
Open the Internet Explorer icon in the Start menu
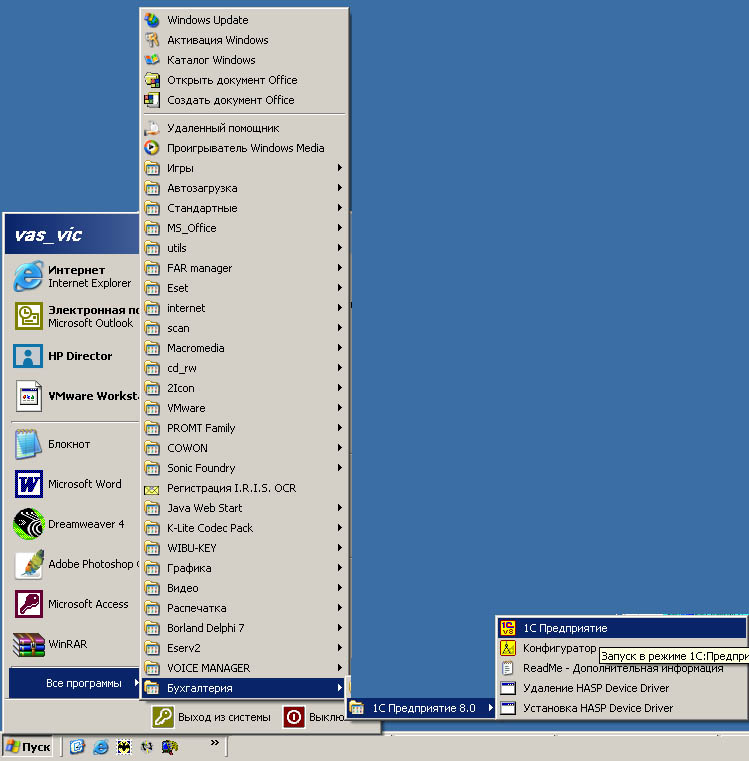pyautogui.click(x=28, y=276)
